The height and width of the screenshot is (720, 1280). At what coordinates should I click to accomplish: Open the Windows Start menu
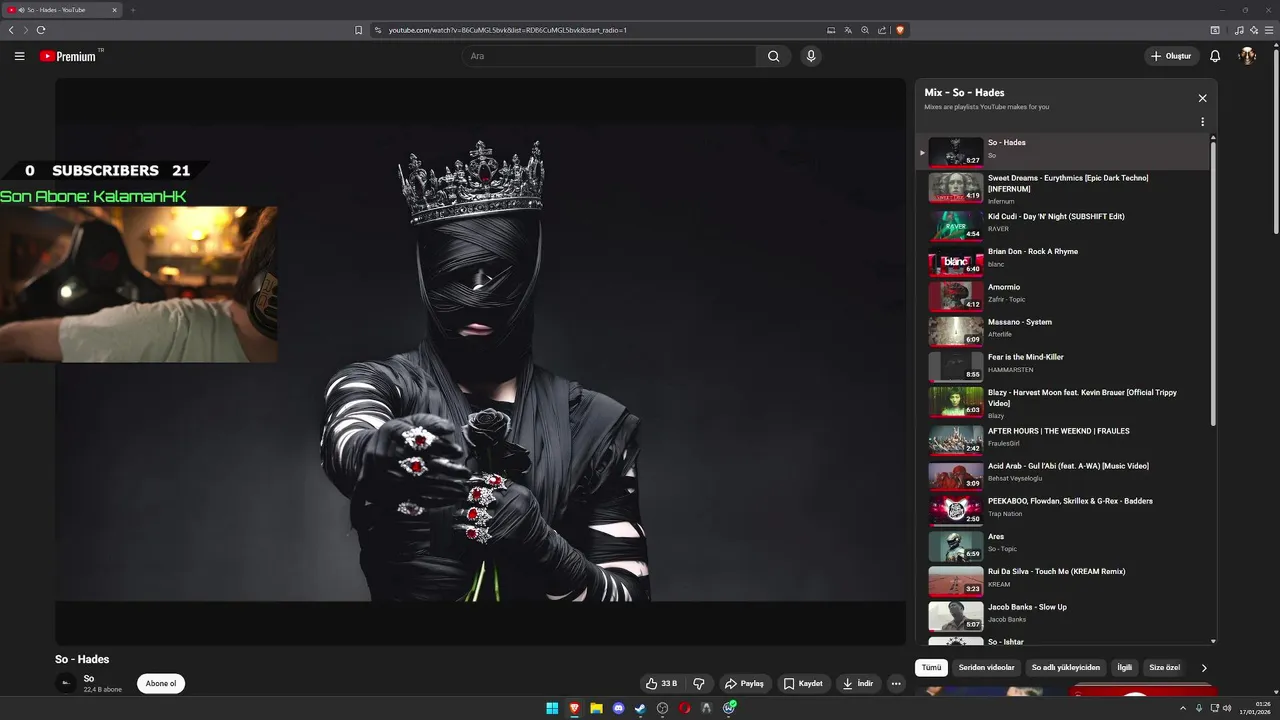(x=552, y=708)
